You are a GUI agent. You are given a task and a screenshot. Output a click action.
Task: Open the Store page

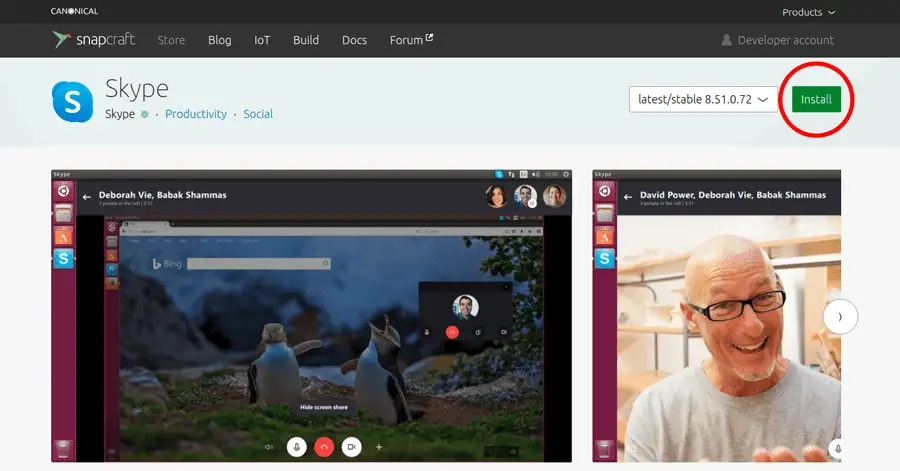click(x=171, y=40)
